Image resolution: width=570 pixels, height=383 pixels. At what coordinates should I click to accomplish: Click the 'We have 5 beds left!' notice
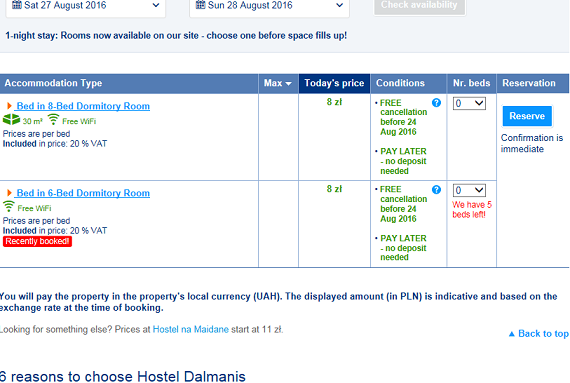point(472,210)
